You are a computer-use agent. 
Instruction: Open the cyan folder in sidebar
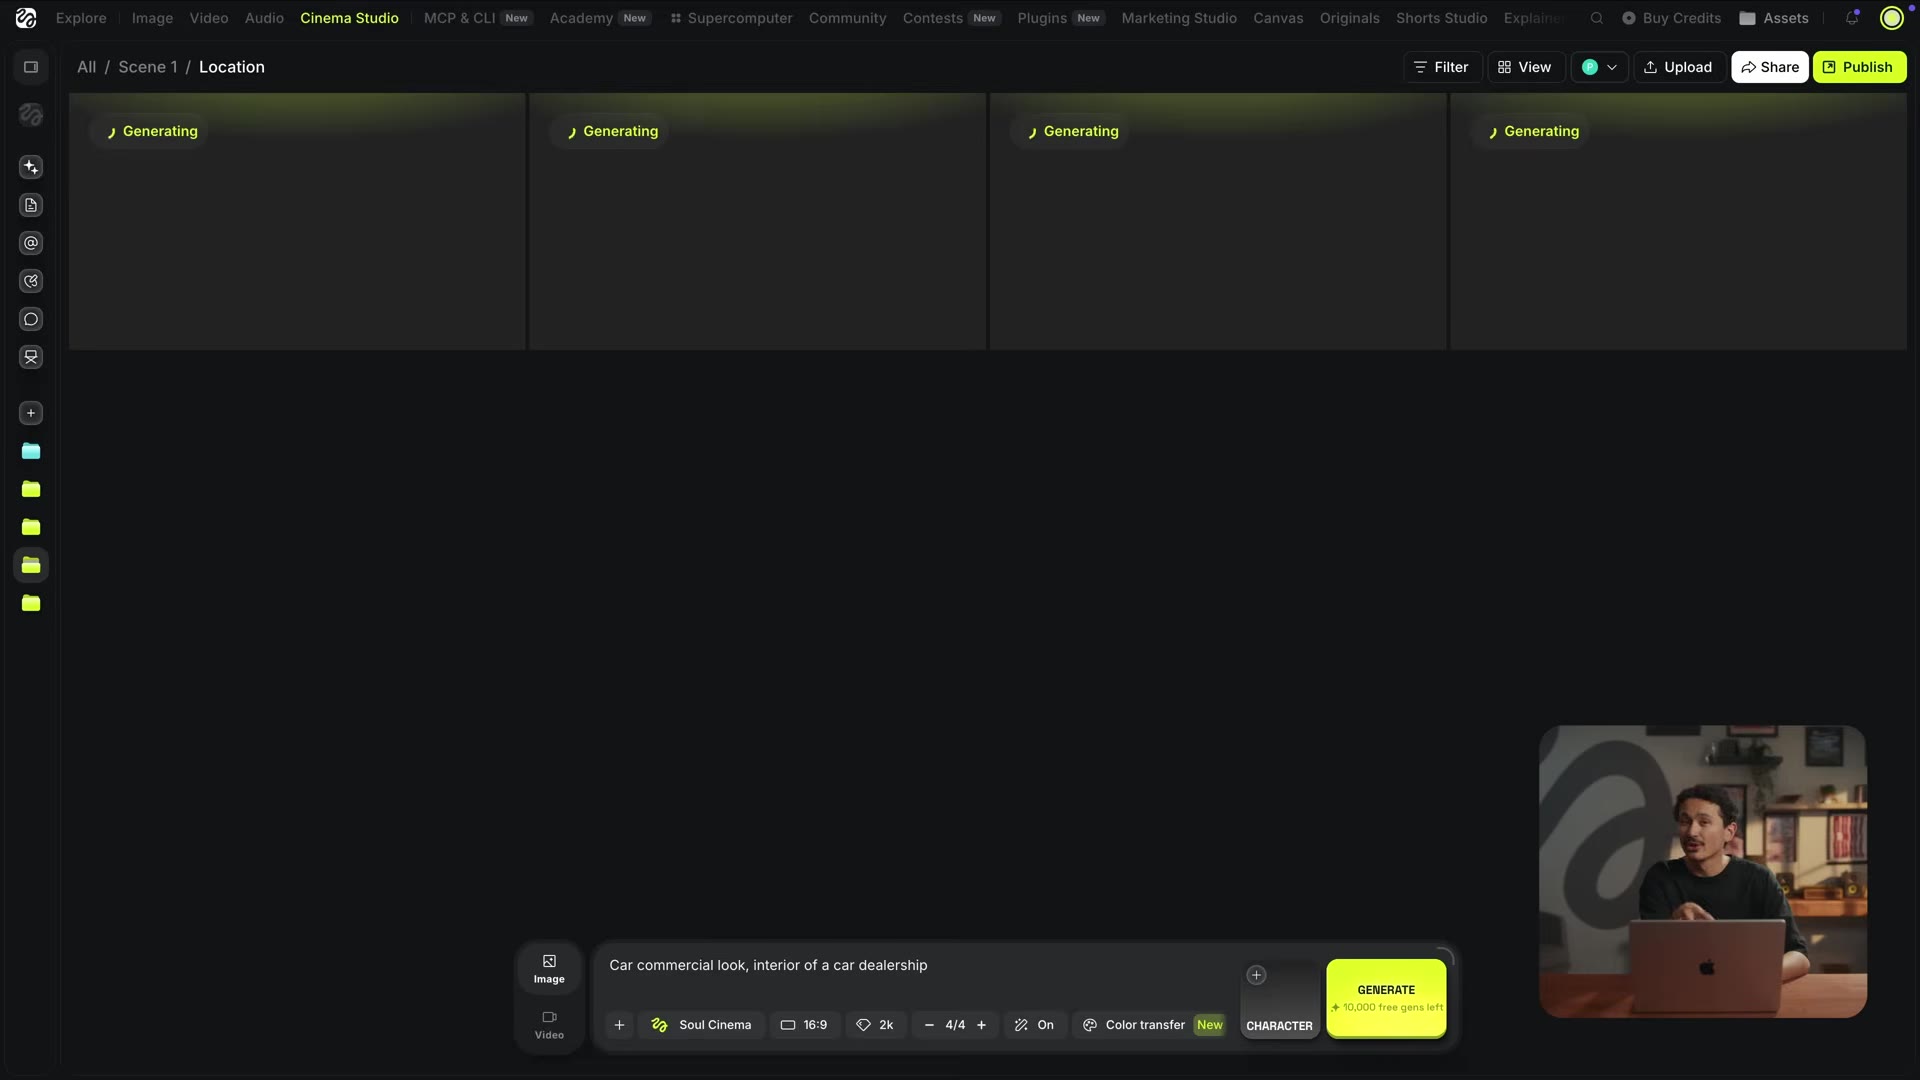[31, 451]
